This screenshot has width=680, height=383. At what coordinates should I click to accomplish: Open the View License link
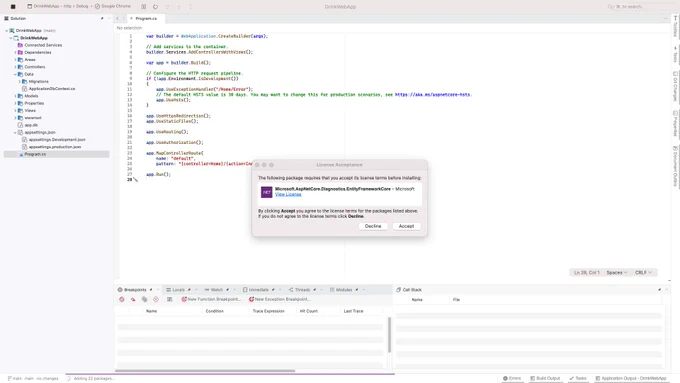pyautogui.click(x=288, y=194)
